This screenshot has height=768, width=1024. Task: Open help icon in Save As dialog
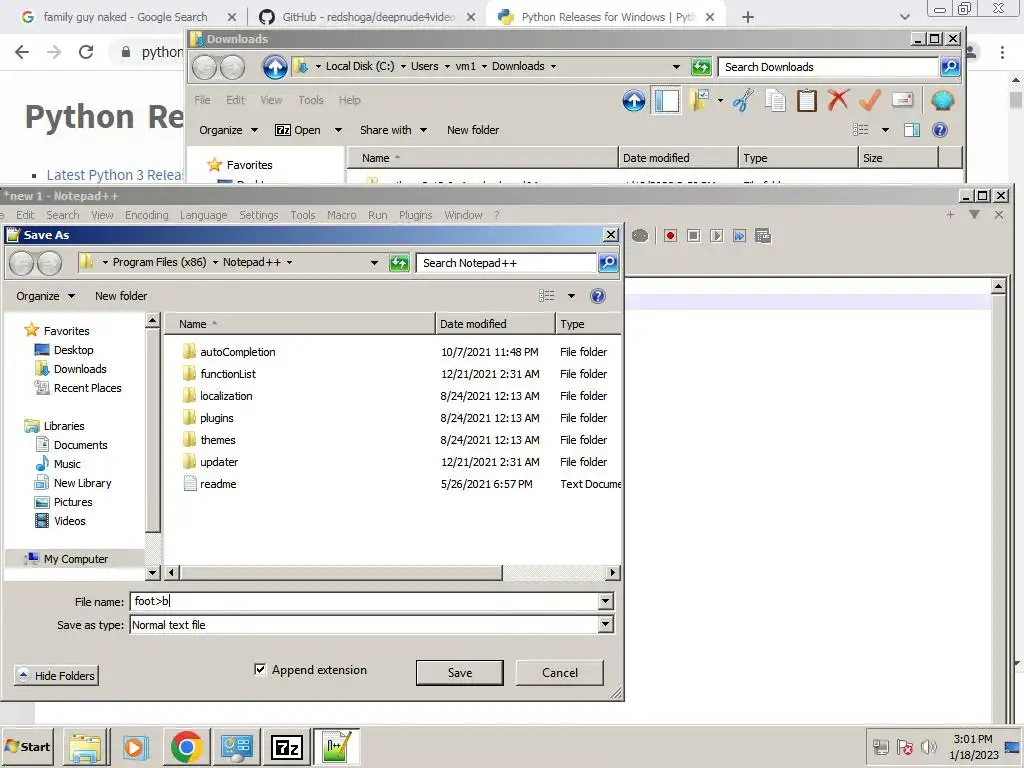click(598, 296)
